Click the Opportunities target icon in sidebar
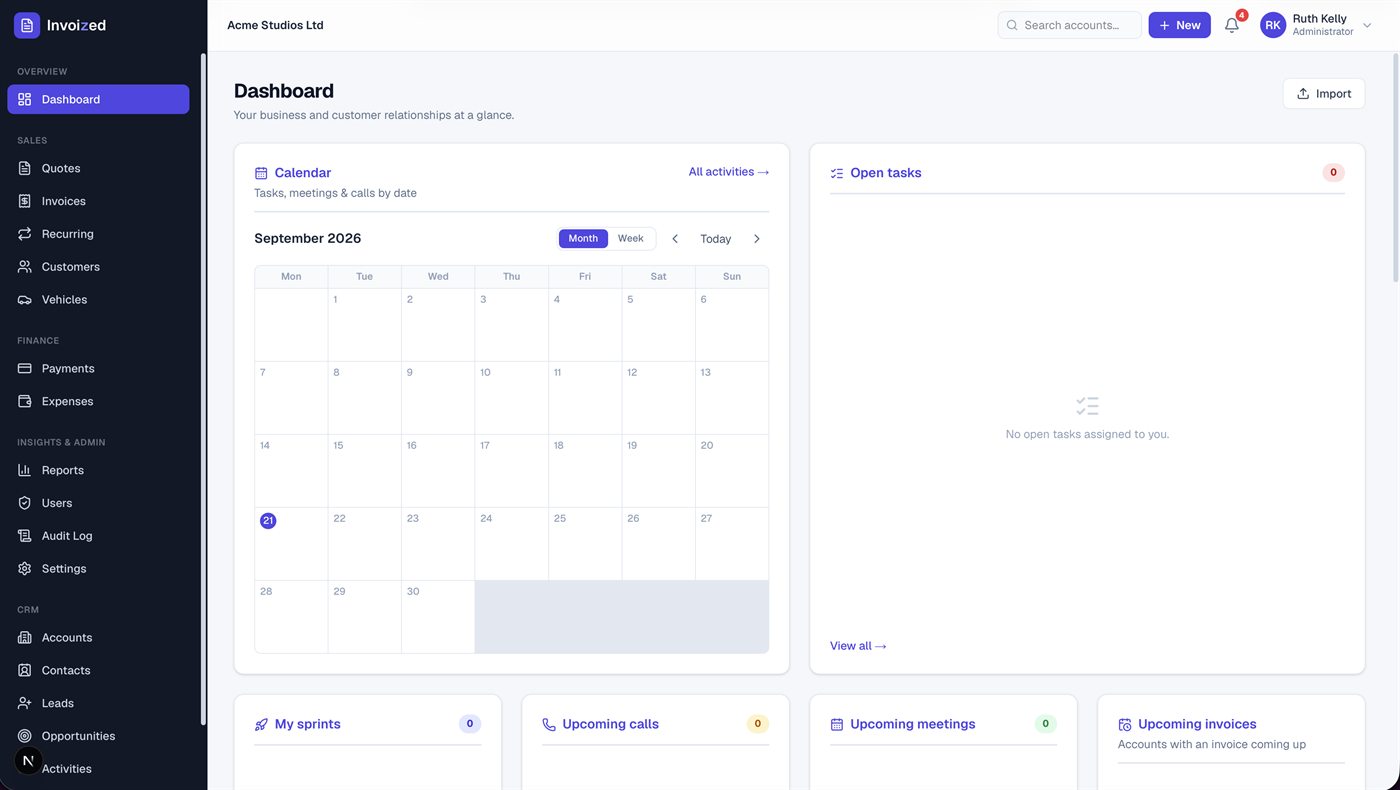The height and width of the screenshot is (790, 1400). 25,736
